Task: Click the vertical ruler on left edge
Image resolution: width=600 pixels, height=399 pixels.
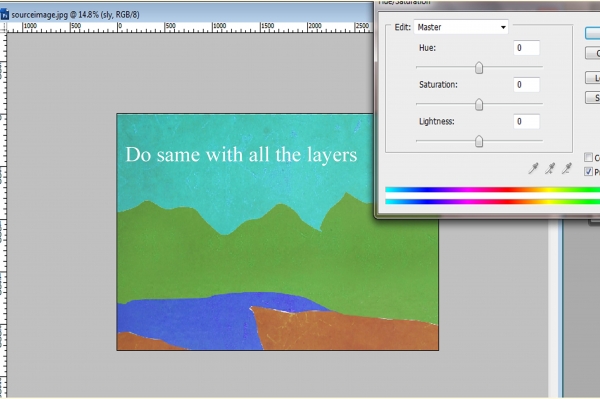Action: point(3,214)
